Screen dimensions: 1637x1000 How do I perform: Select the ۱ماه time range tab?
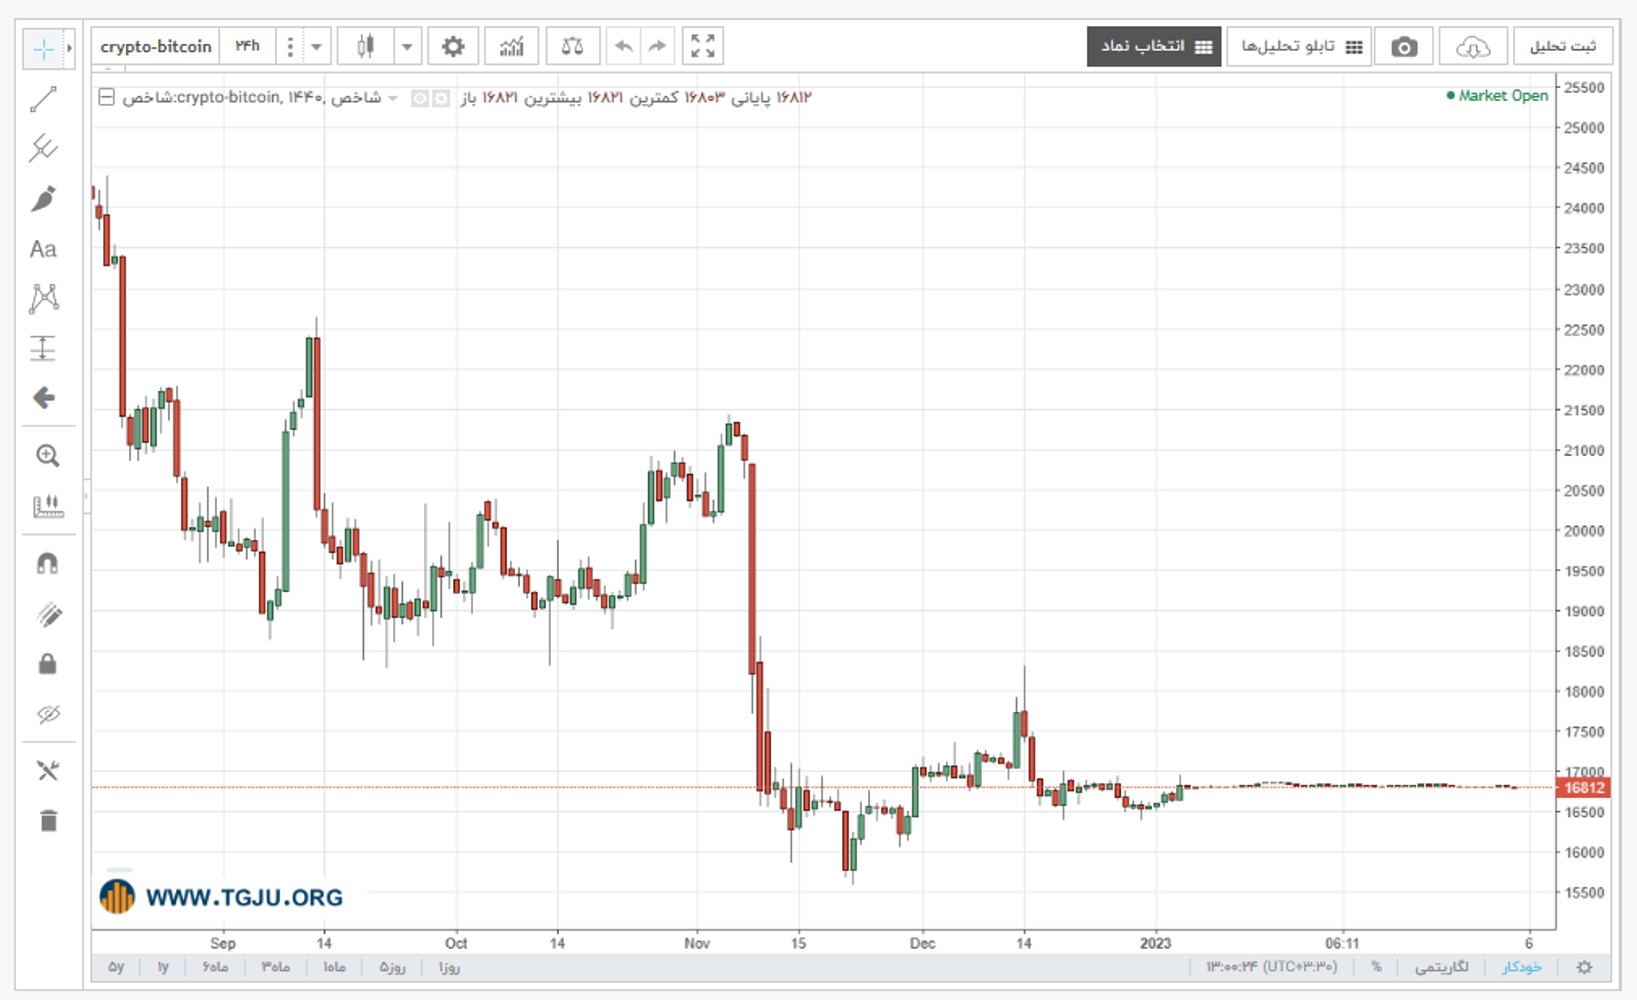click(335, 967)
